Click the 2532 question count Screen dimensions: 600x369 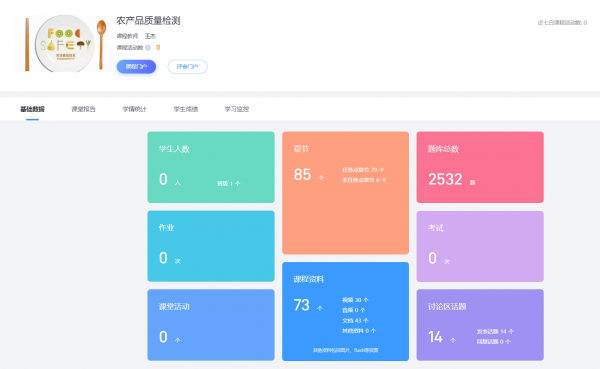tap(445, 179)
